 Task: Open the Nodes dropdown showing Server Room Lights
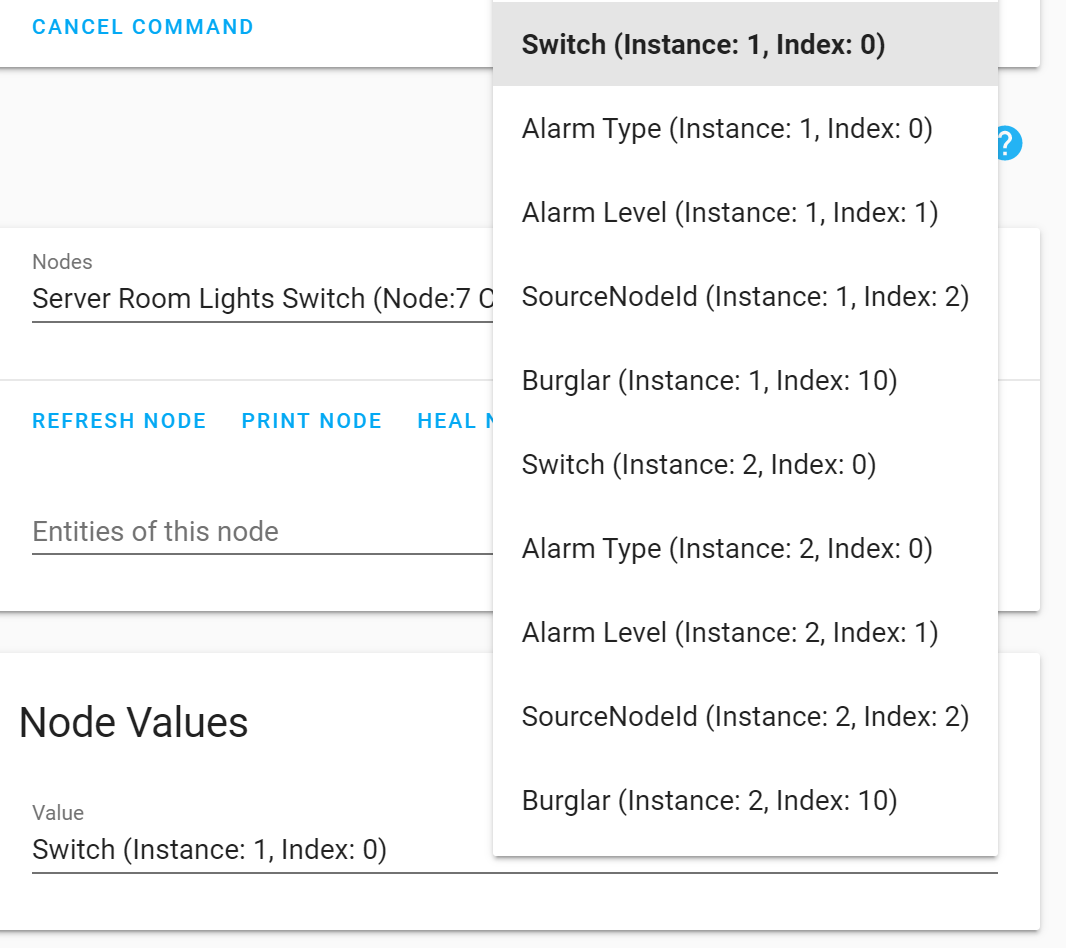pos(262,298)
